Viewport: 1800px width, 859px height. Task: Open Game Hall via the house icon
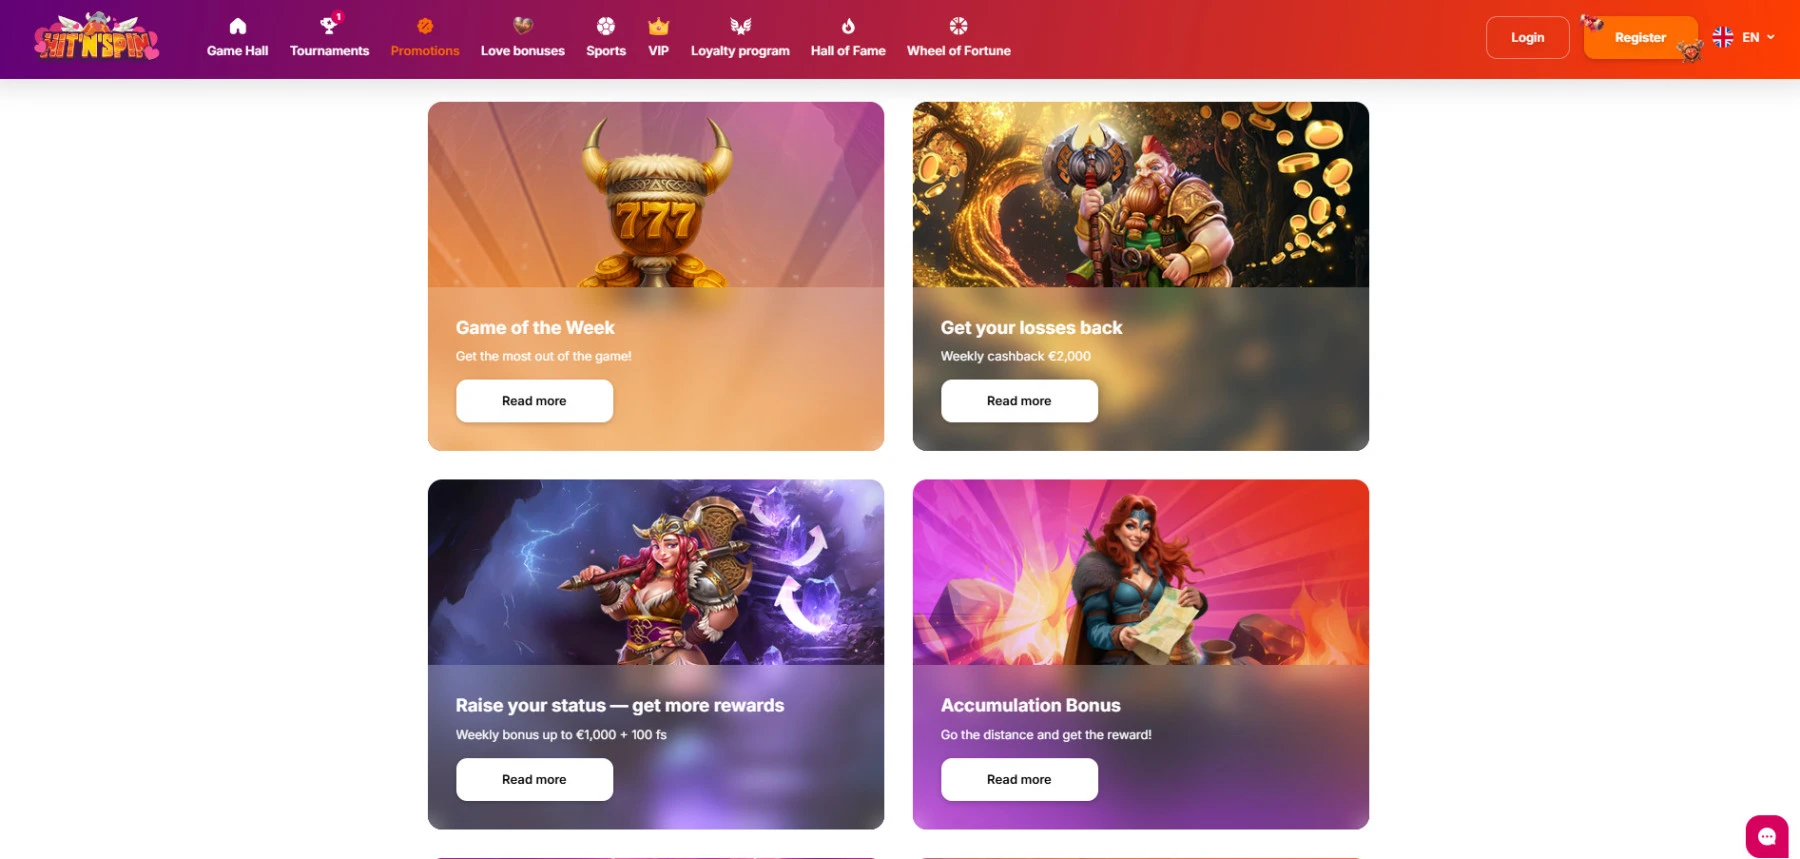tap(237, 26)
